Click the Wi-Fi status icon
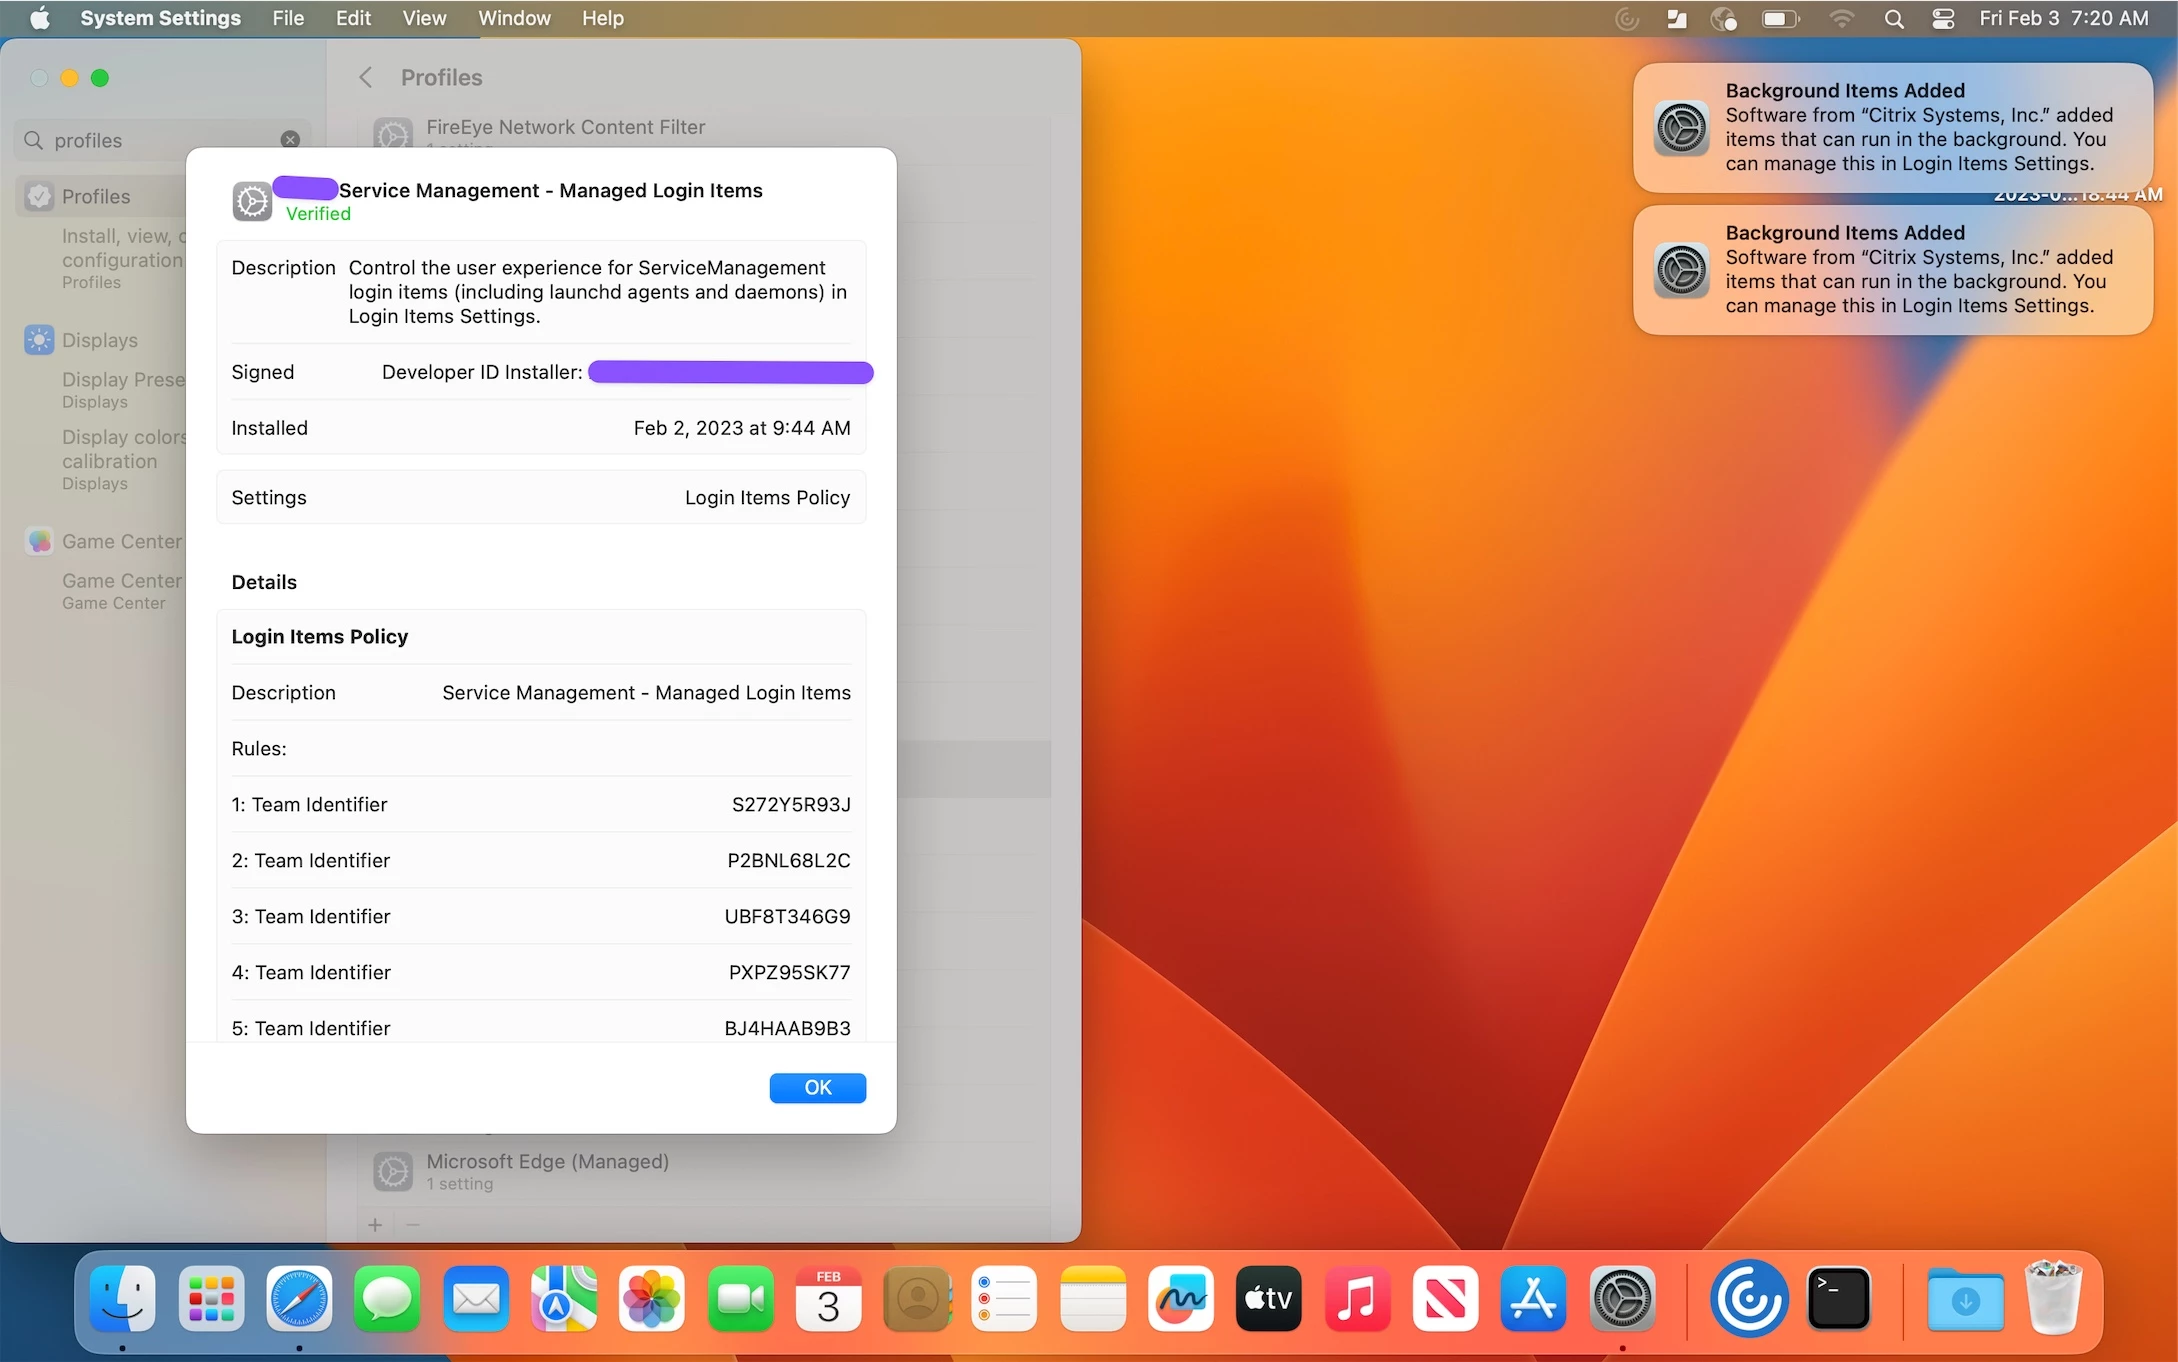Viewport: 2178px width, 1362px height. click(1841, 18)
